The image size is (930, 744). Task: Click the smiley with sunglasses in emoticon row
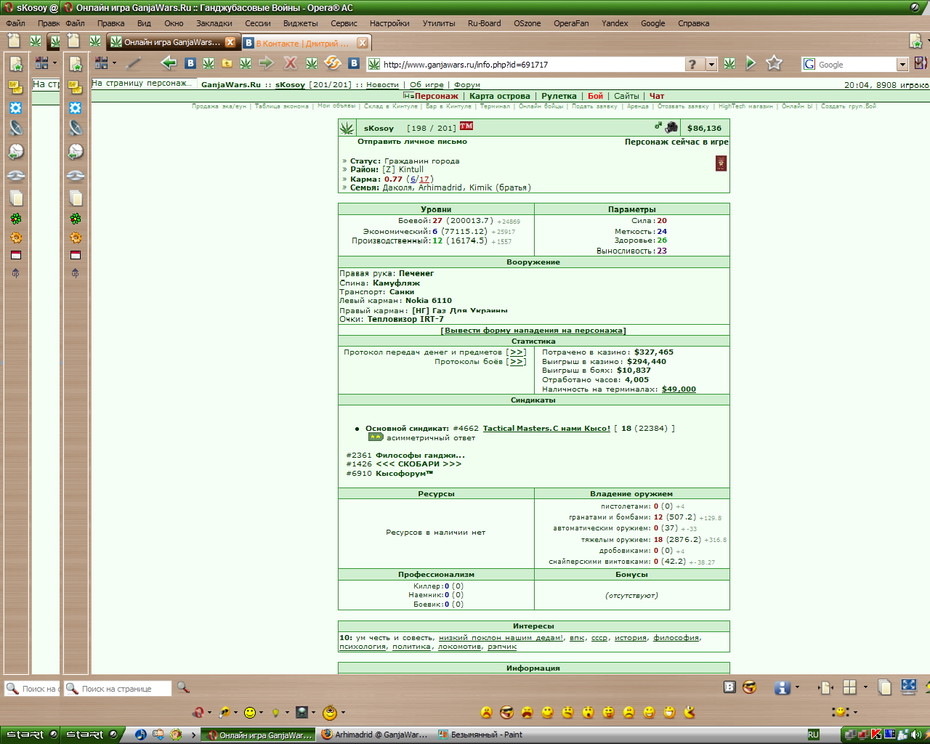click(507, 712)
